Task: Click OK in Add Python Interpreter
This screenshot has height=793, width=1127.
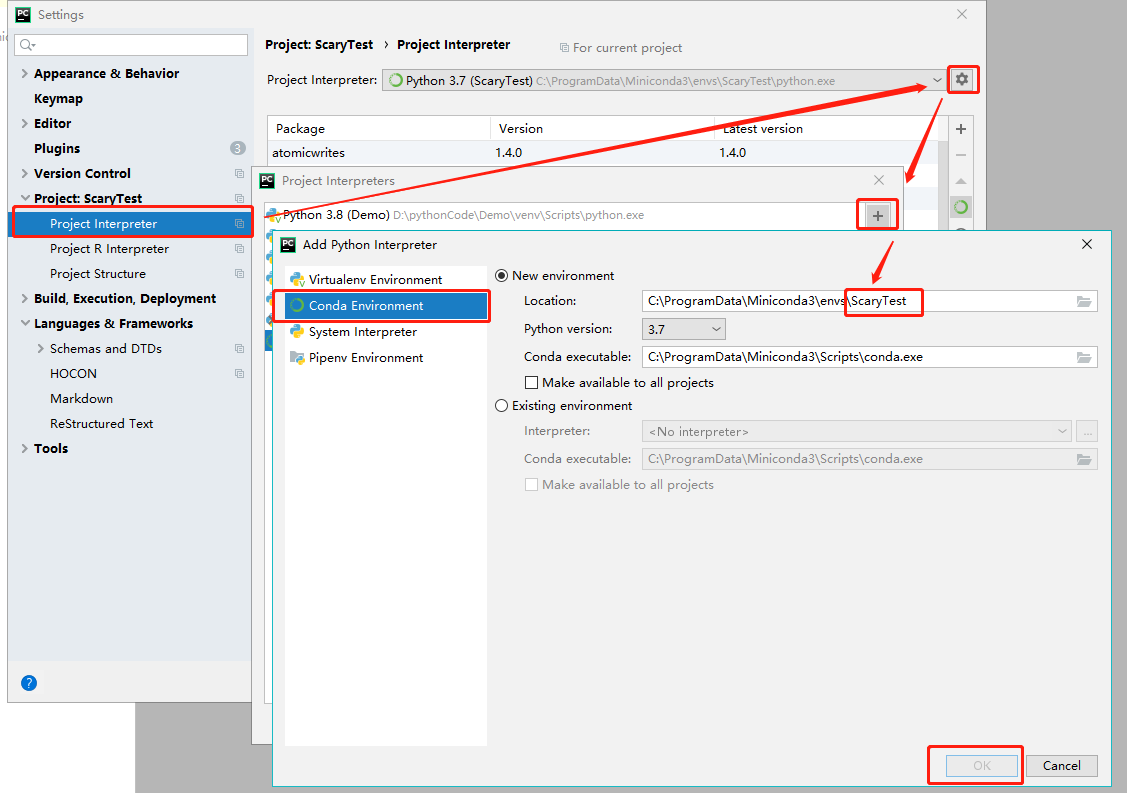Action: (x=982, y=766)
